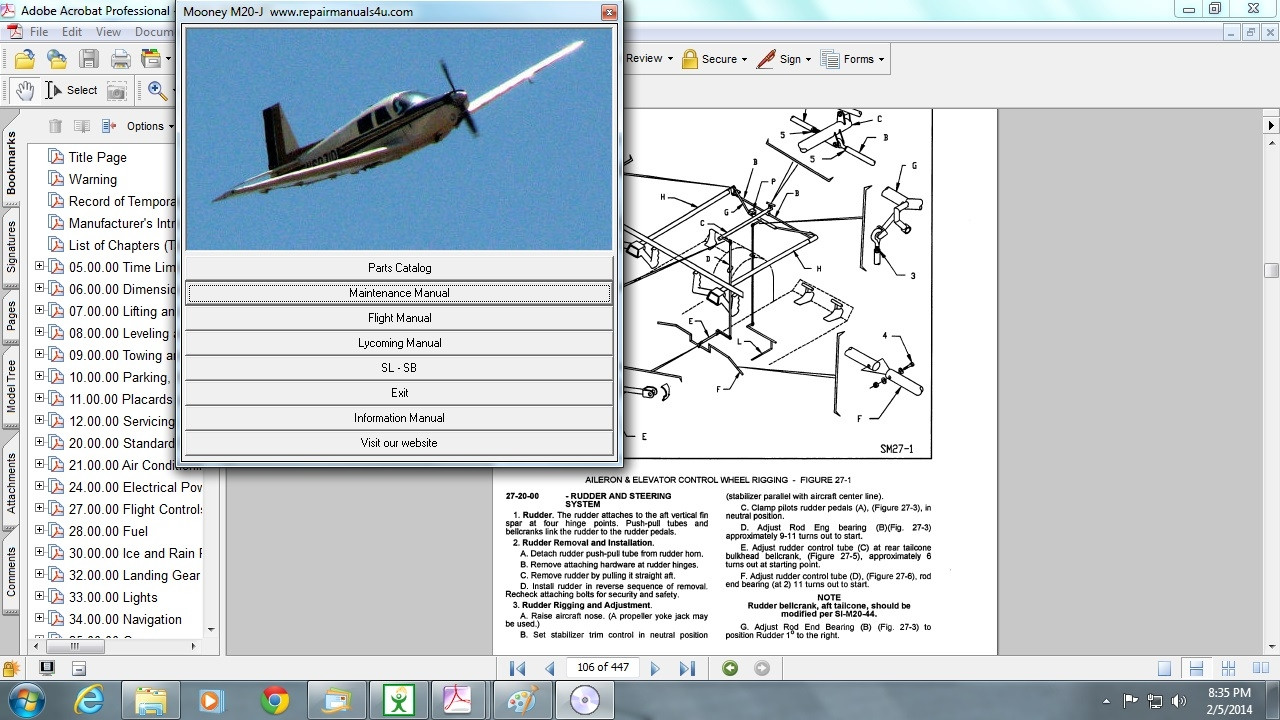Go to the first page button
This screenshot has height=720, width=1280.
tap(517, 668)
